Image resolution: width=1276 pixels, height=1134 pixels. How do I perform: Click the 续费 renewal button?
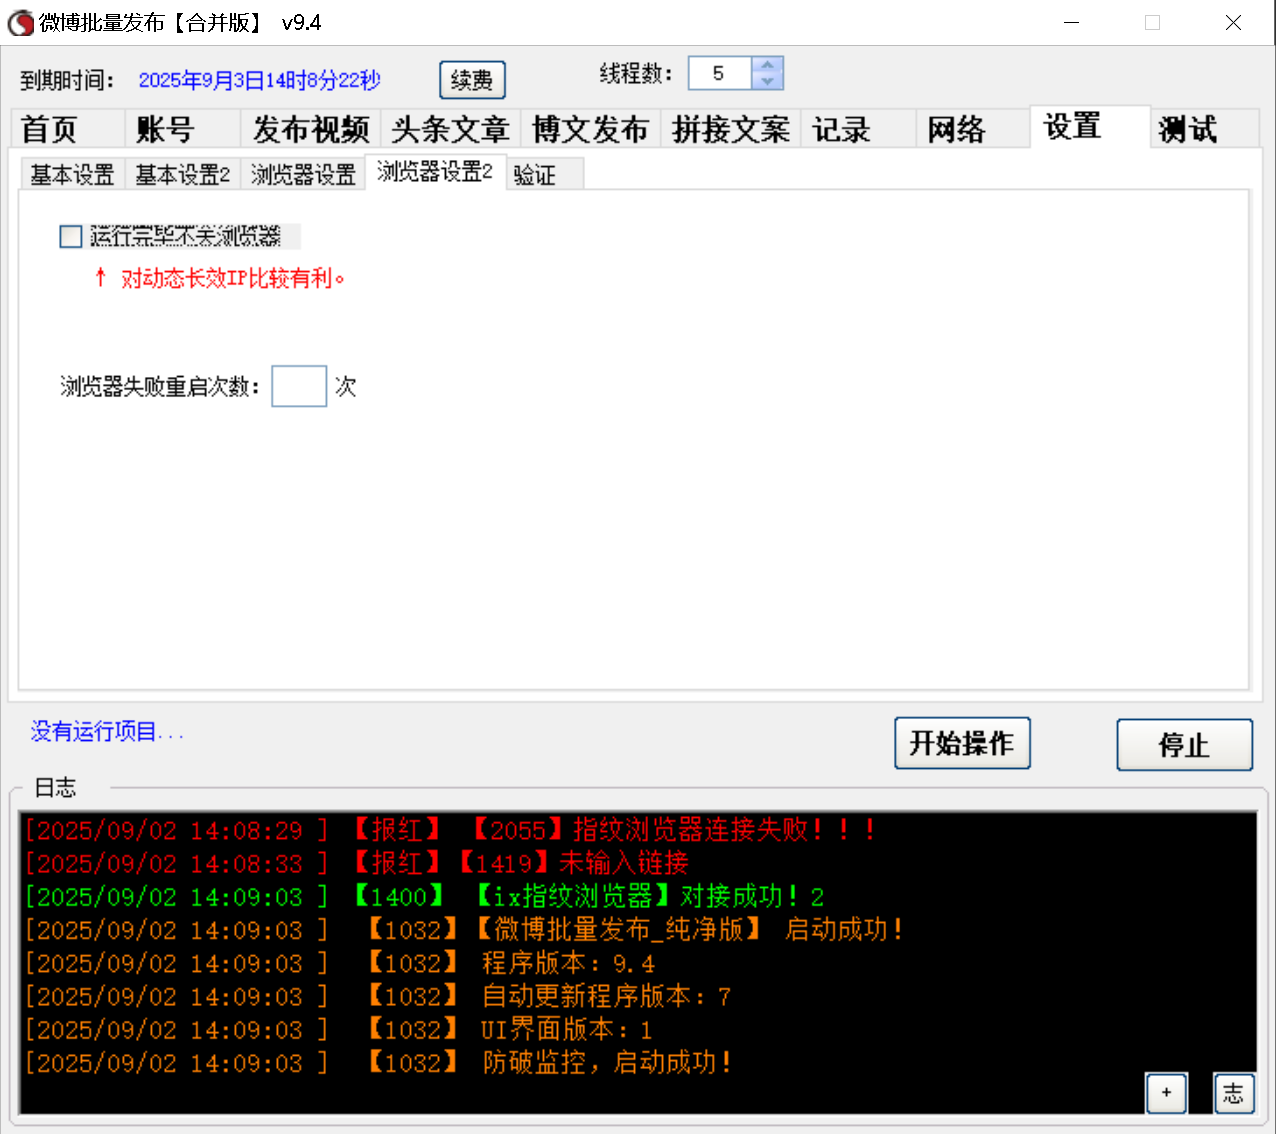(472, 80)
